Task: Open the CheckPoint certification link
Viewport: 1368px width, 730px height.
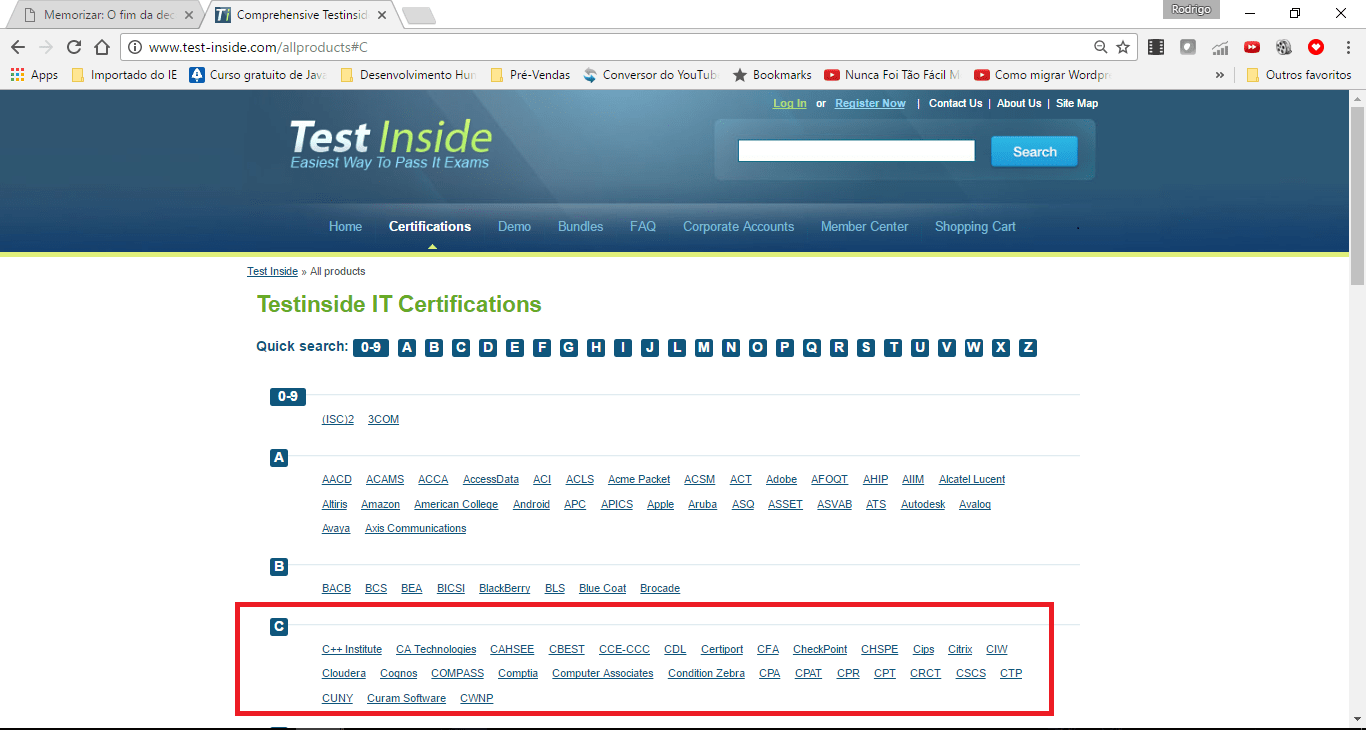Action: tap(820, 649)
